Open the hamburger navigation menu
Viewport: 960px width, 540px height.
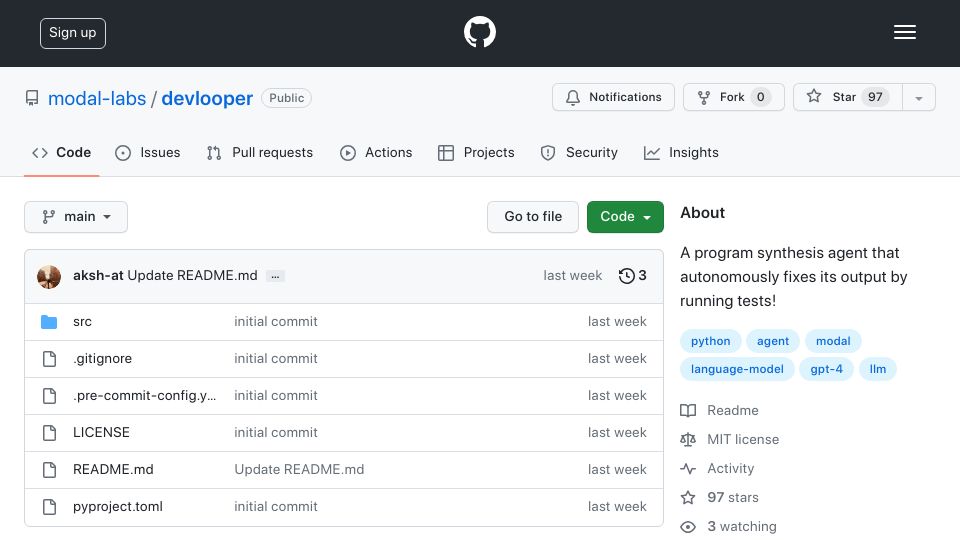click(904, 32)
